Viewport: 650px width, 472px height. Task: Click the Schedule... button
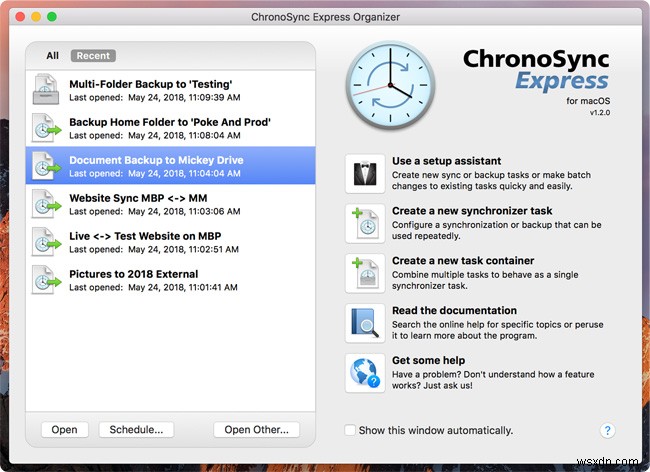click(x=136, y=430)
